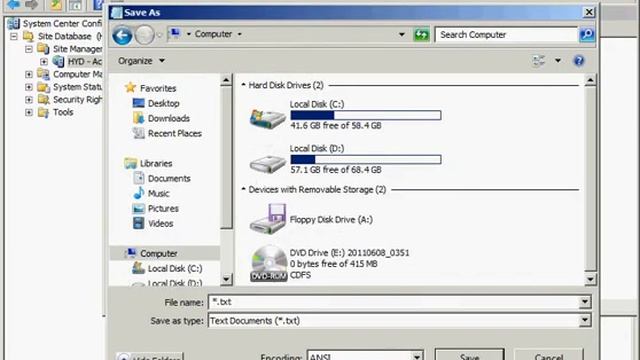Click "57.1 GB free of 68.4 GB" text
Screen dimensions: 640x360
tap(336, 169)
